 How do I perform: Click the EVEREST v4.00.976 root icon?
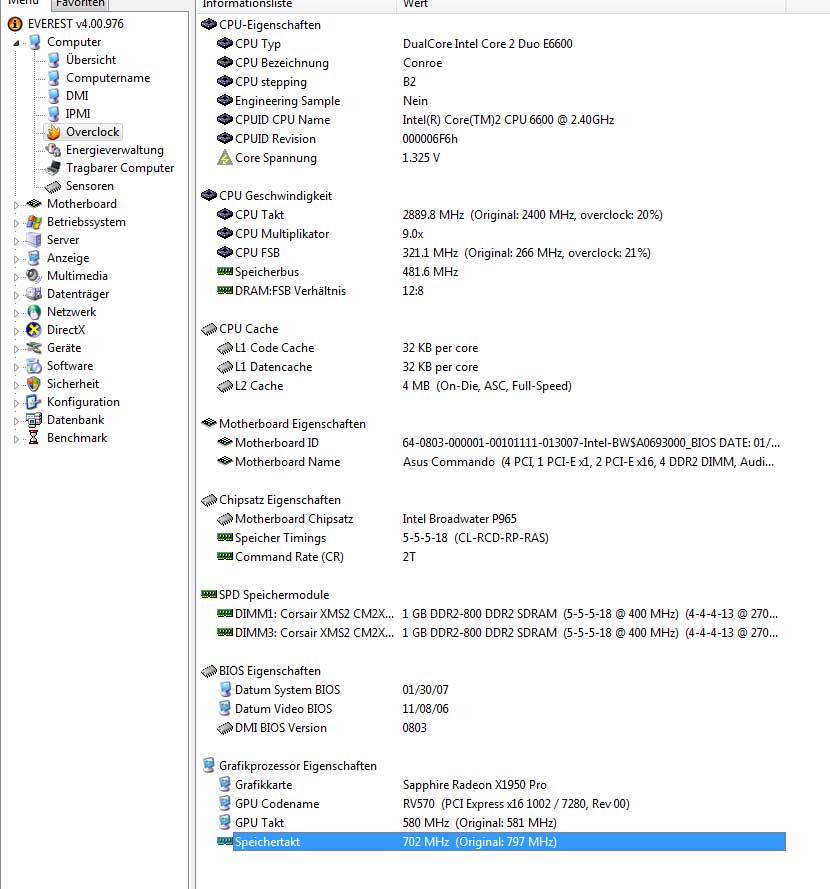click(x=15, y=24)
